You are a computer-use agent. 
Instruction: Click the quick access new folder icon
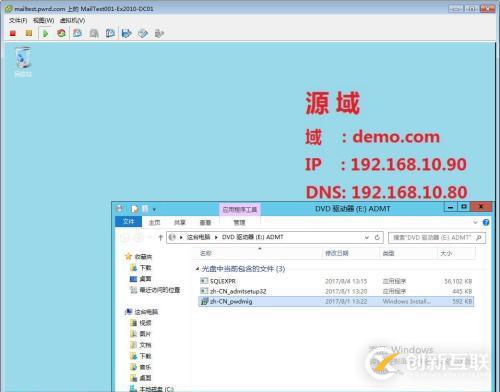(145, 209)
